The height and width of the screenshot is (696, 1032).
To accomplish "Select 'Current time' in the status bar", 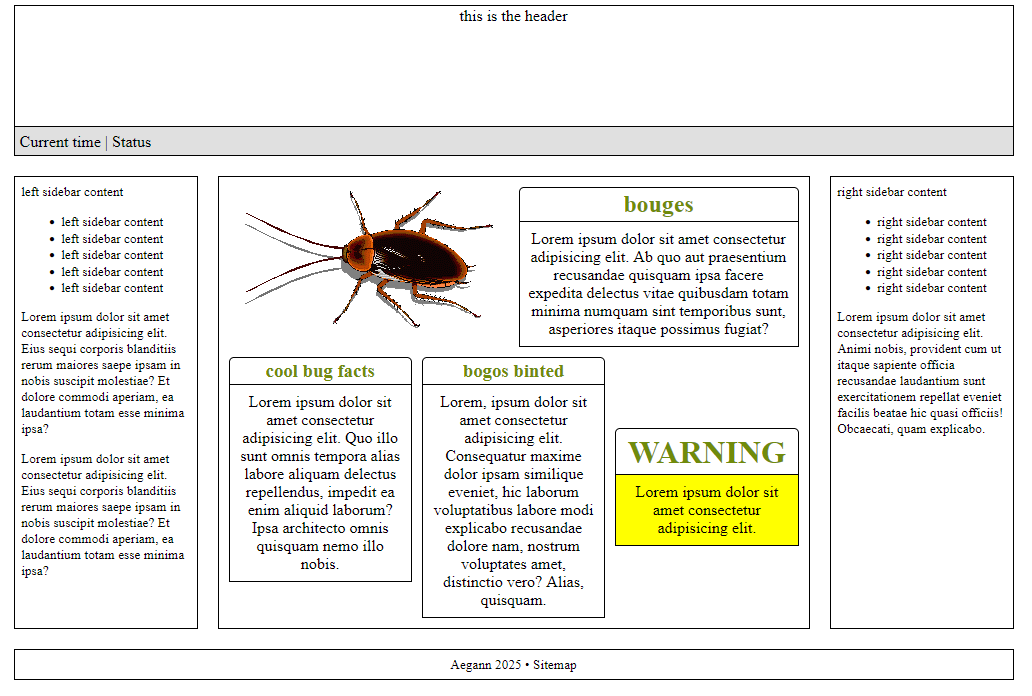I will pyautogui.click(x=60, y=142).
